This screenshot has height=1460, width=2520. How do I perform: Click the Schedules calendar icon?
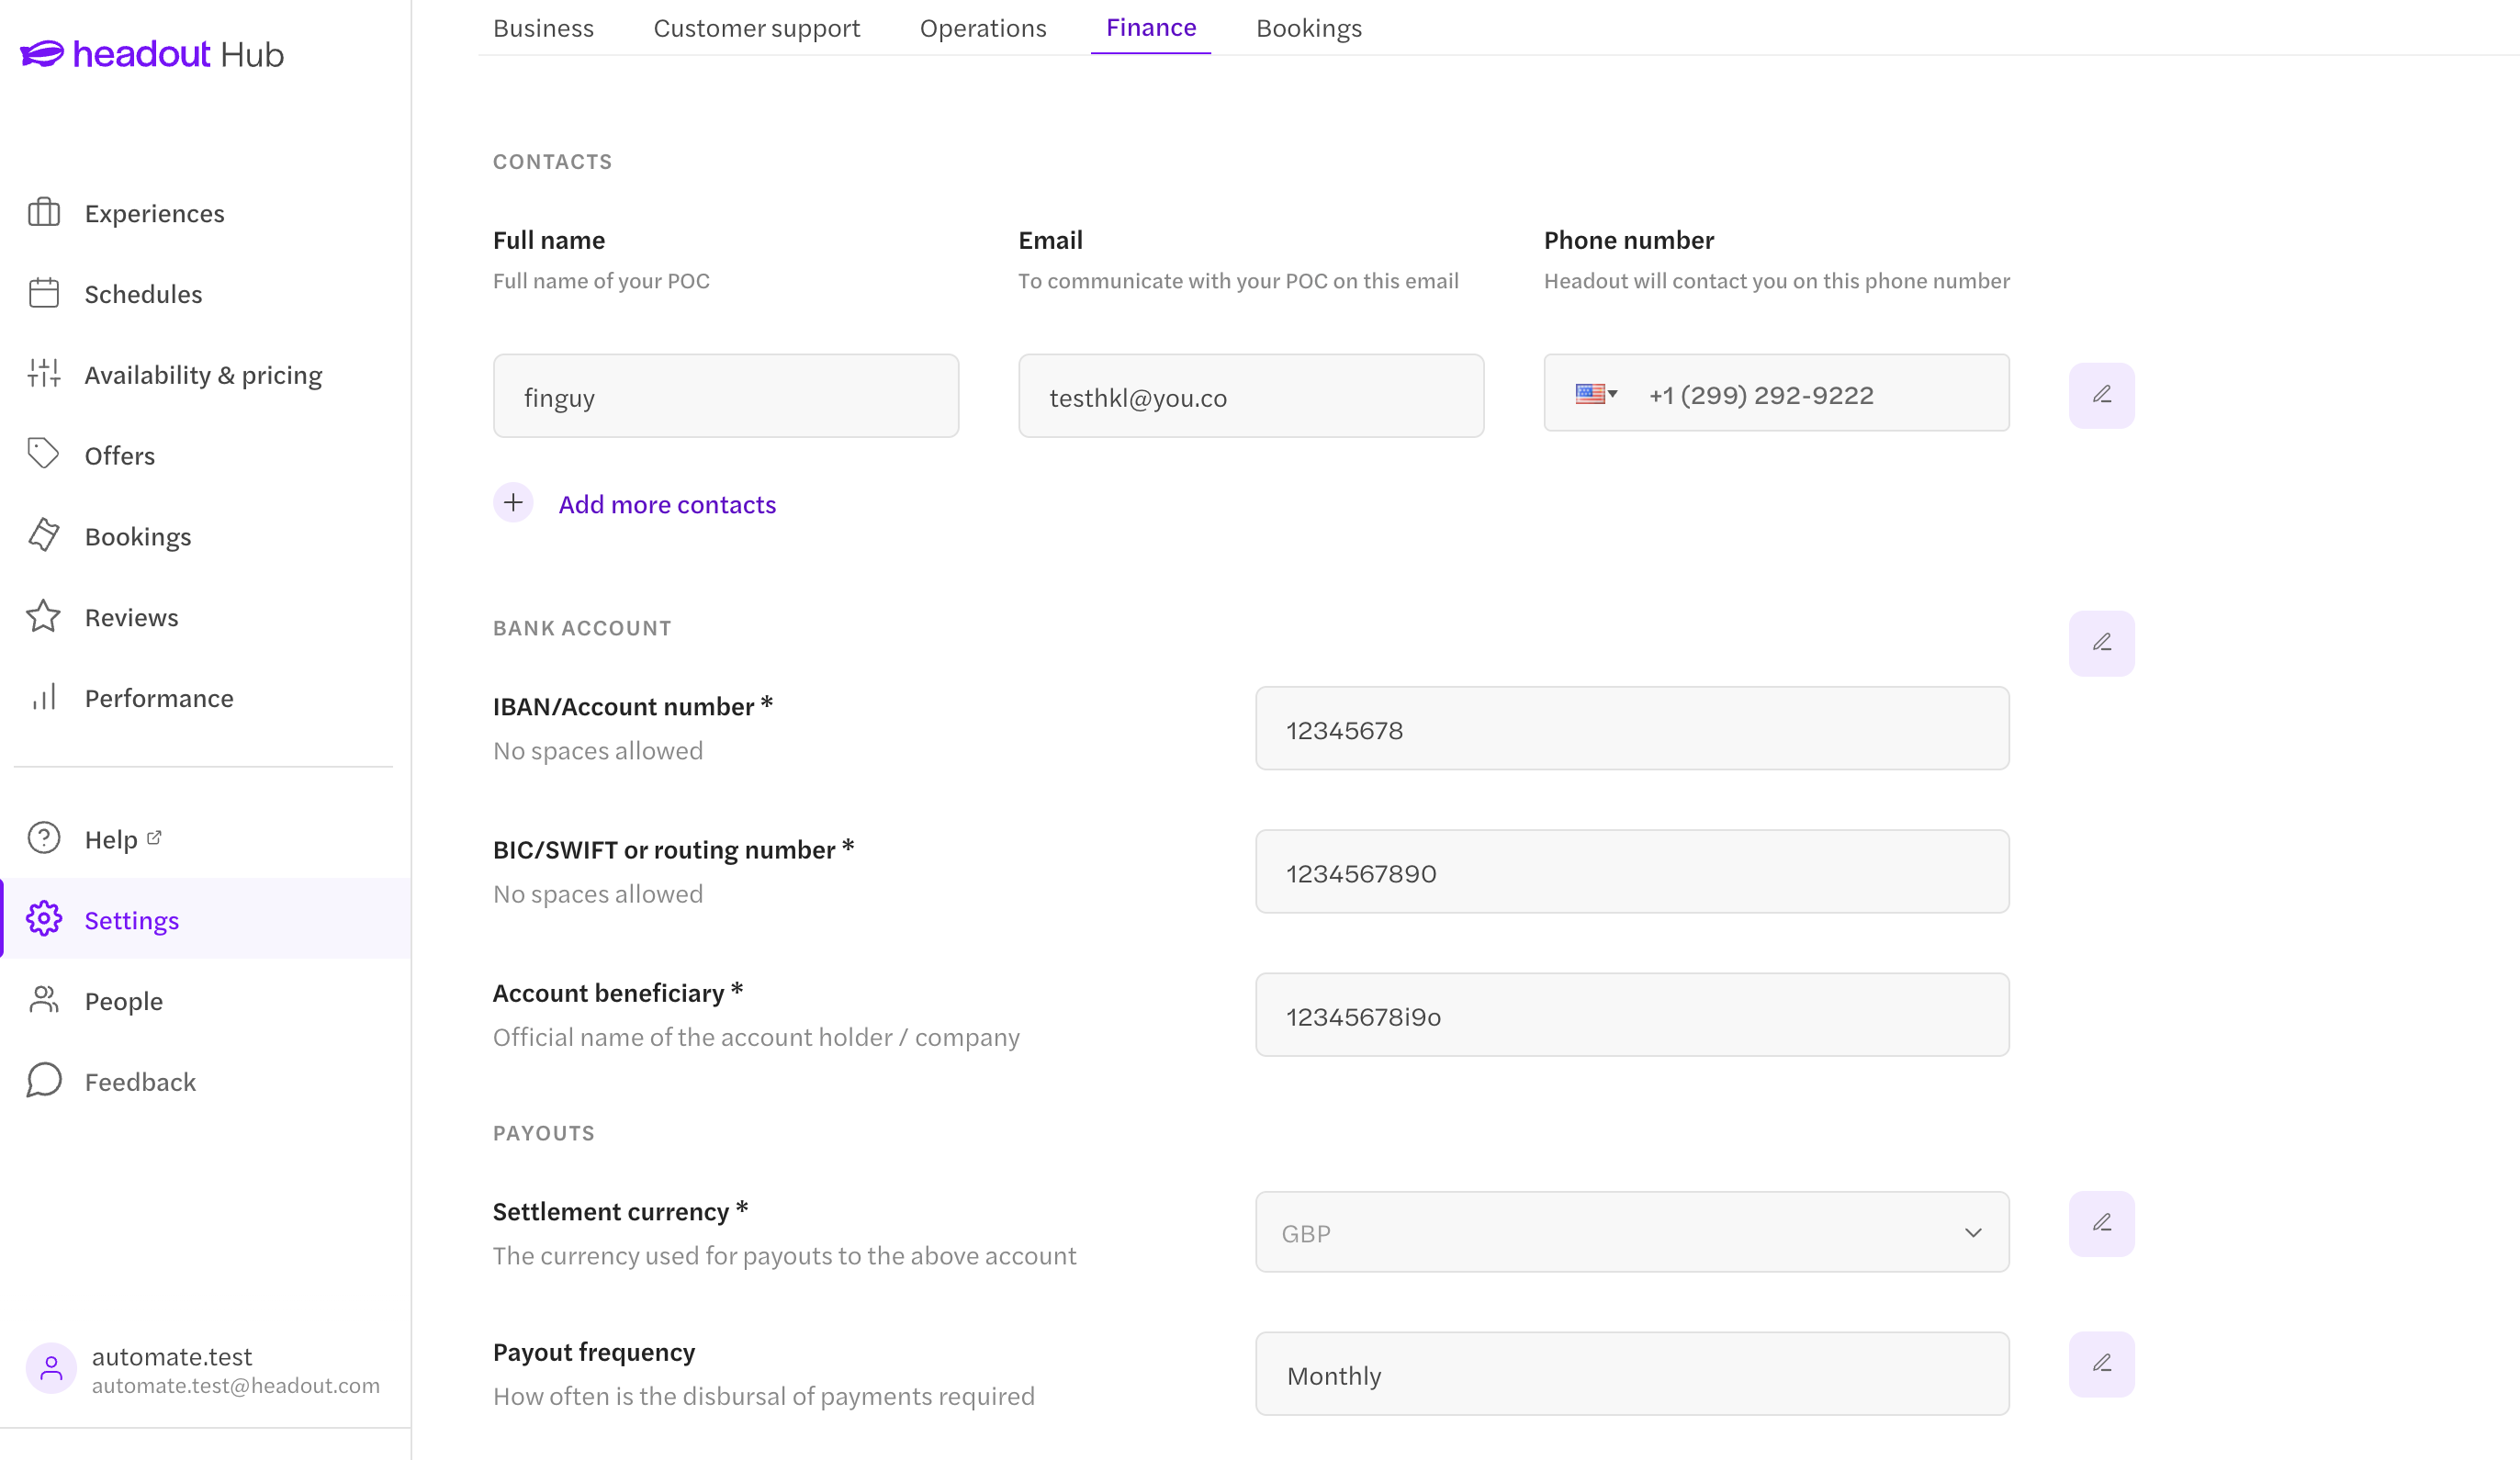click(44, 293)
